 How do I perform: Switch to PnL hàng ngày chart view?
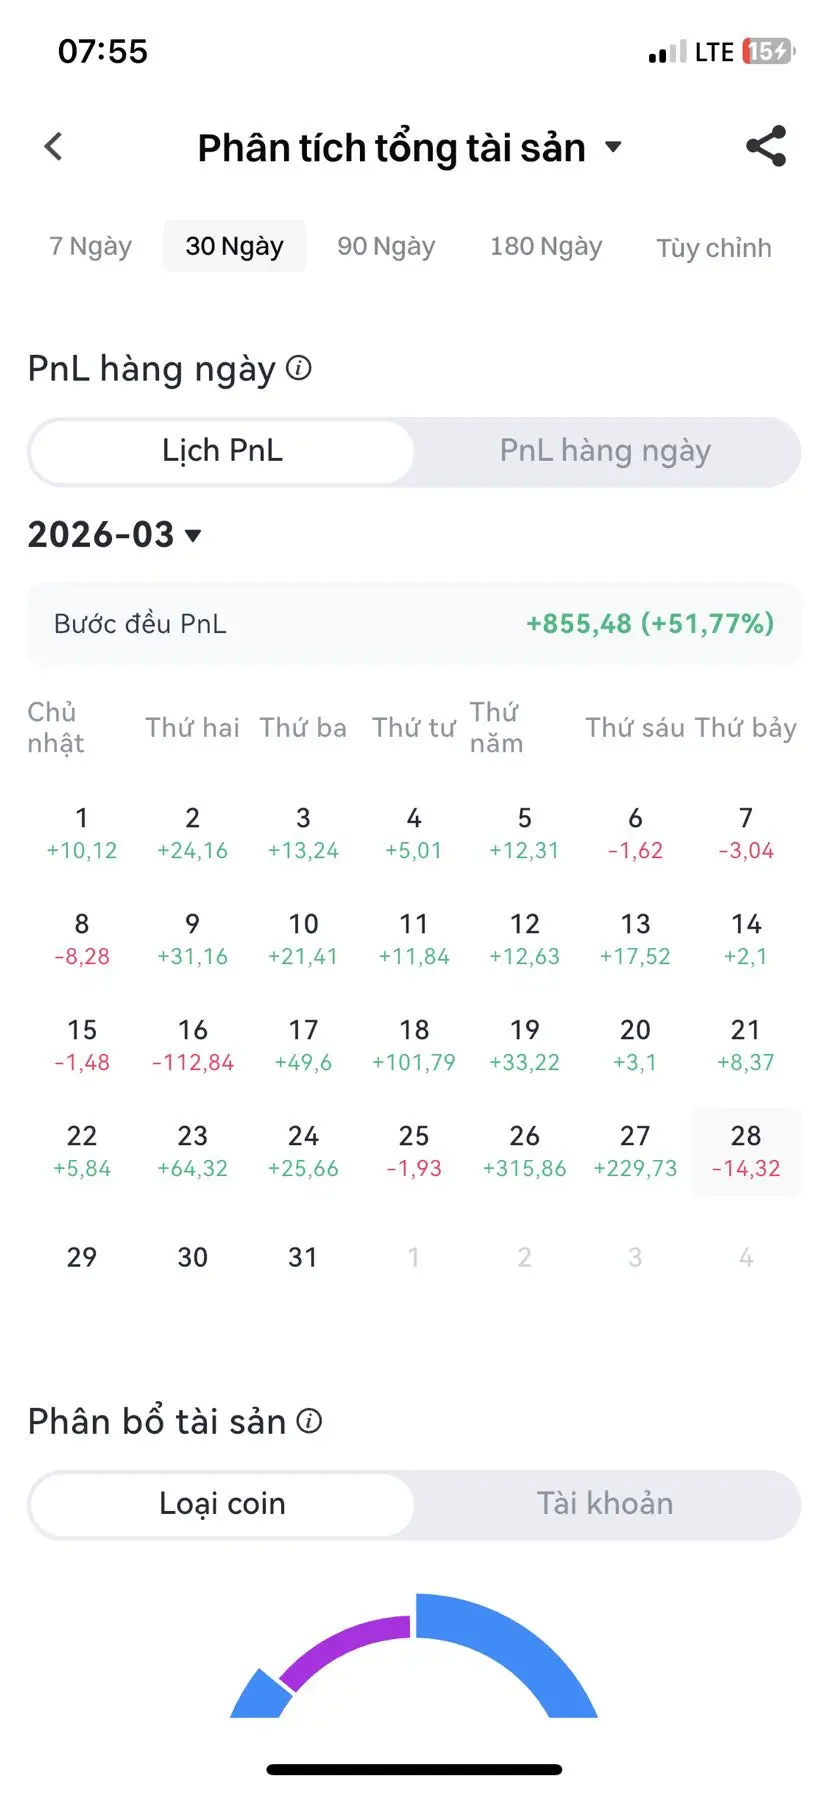pyautogui.click(x=605, y=451)
